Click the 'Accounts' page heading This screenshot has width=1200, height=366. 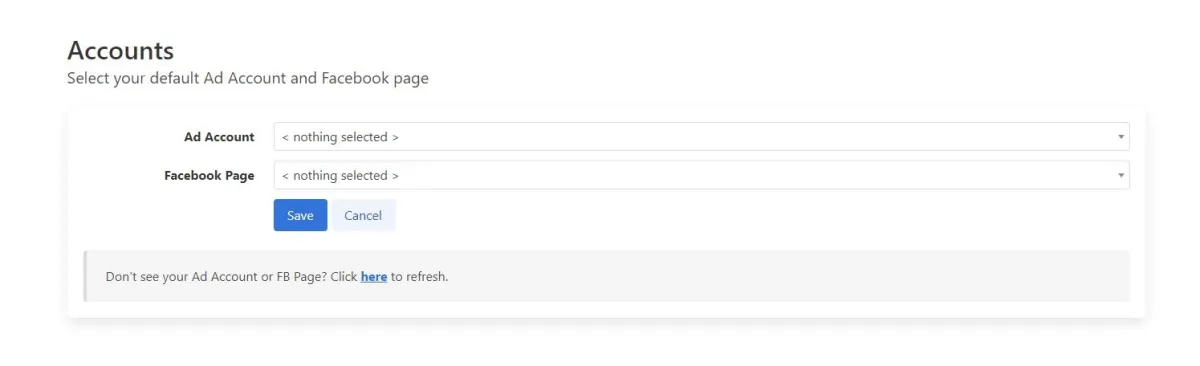coord(120,50)
